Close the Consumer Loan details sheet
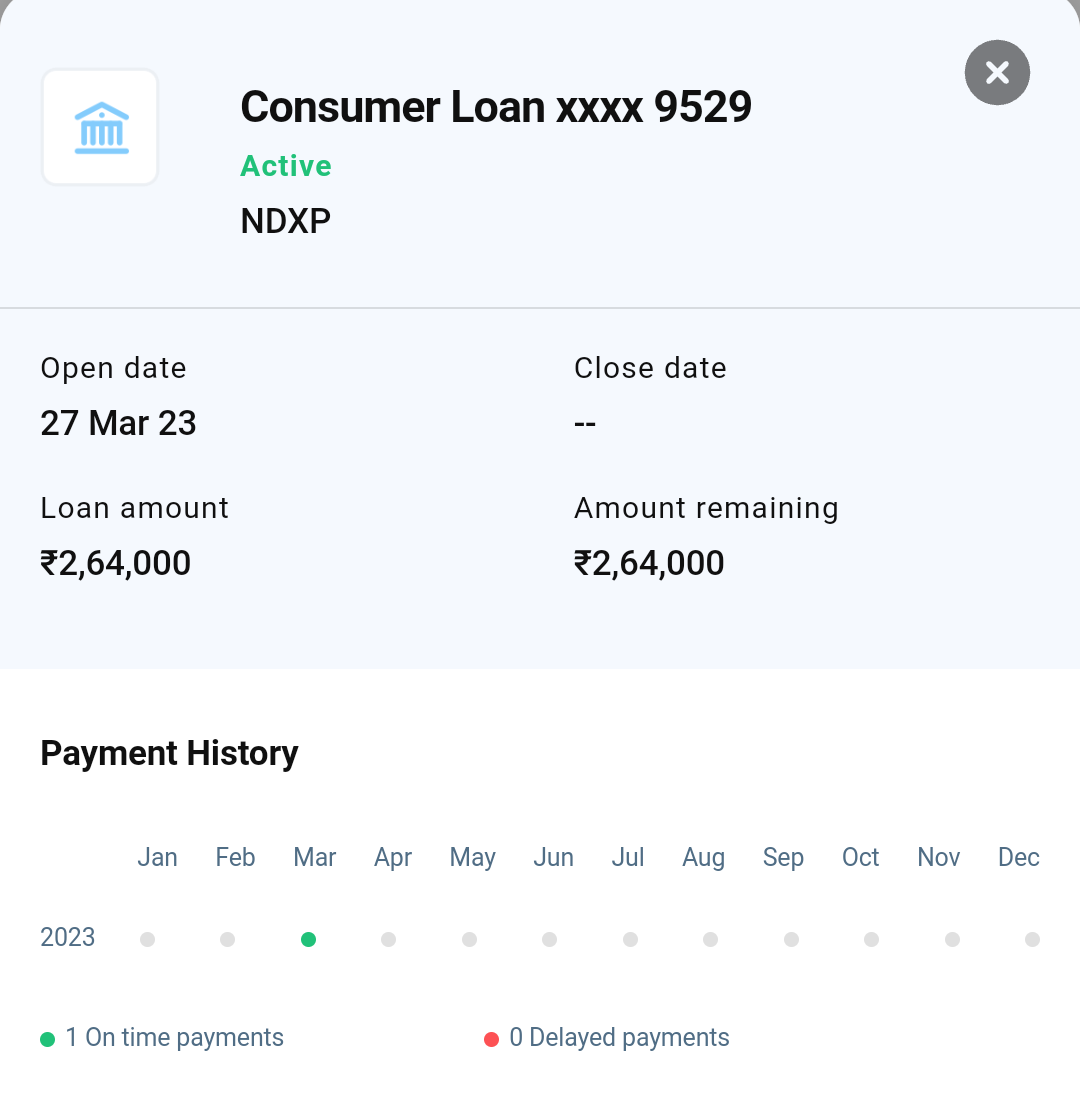1080x1111 pixels. tap(997, 72)
